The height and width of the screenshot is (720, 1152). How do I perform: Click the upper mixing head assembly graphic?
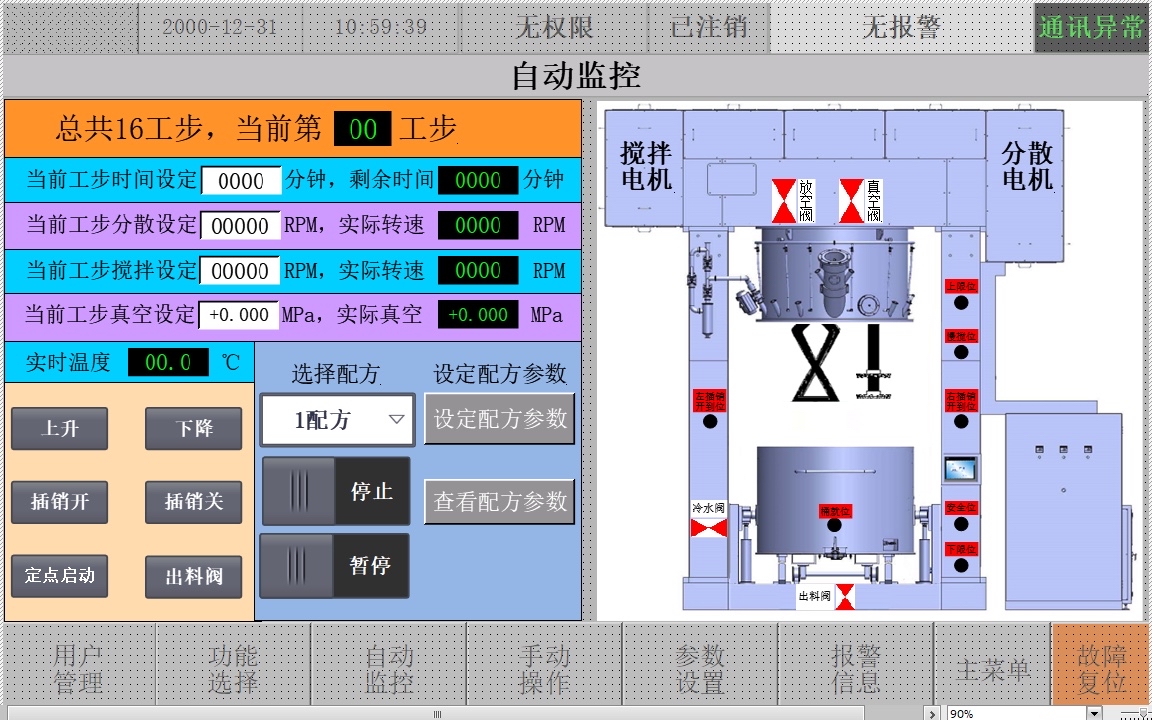click(835, 273)
